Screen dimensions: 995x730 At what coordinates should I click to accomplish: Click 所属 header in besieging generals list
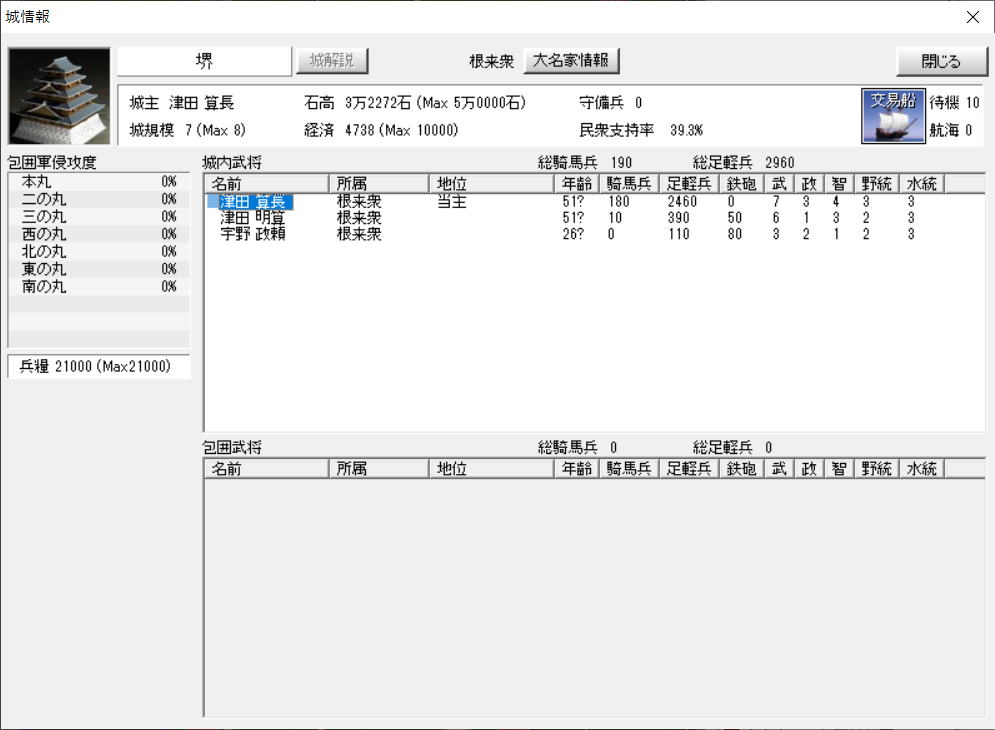tap(377, 467)
